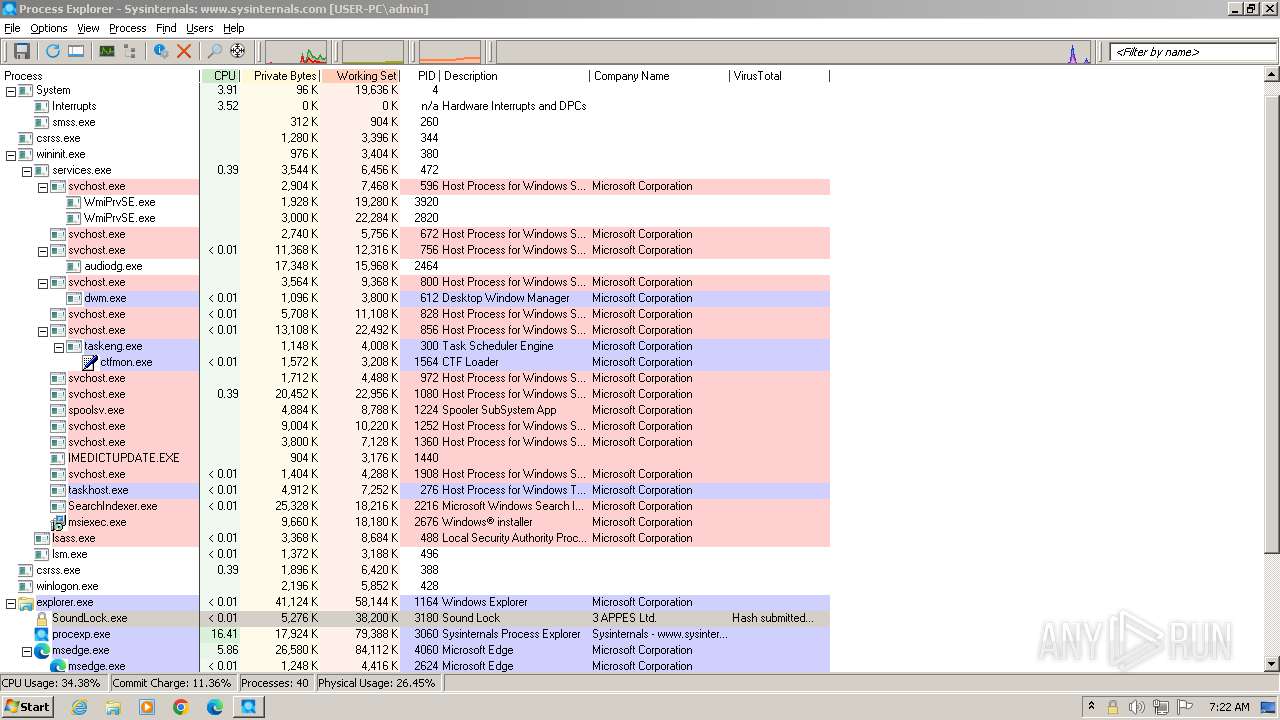1280x720 pixels.
Task: Click the Action Center flag tray icon
Action: tap(1186, 707)
